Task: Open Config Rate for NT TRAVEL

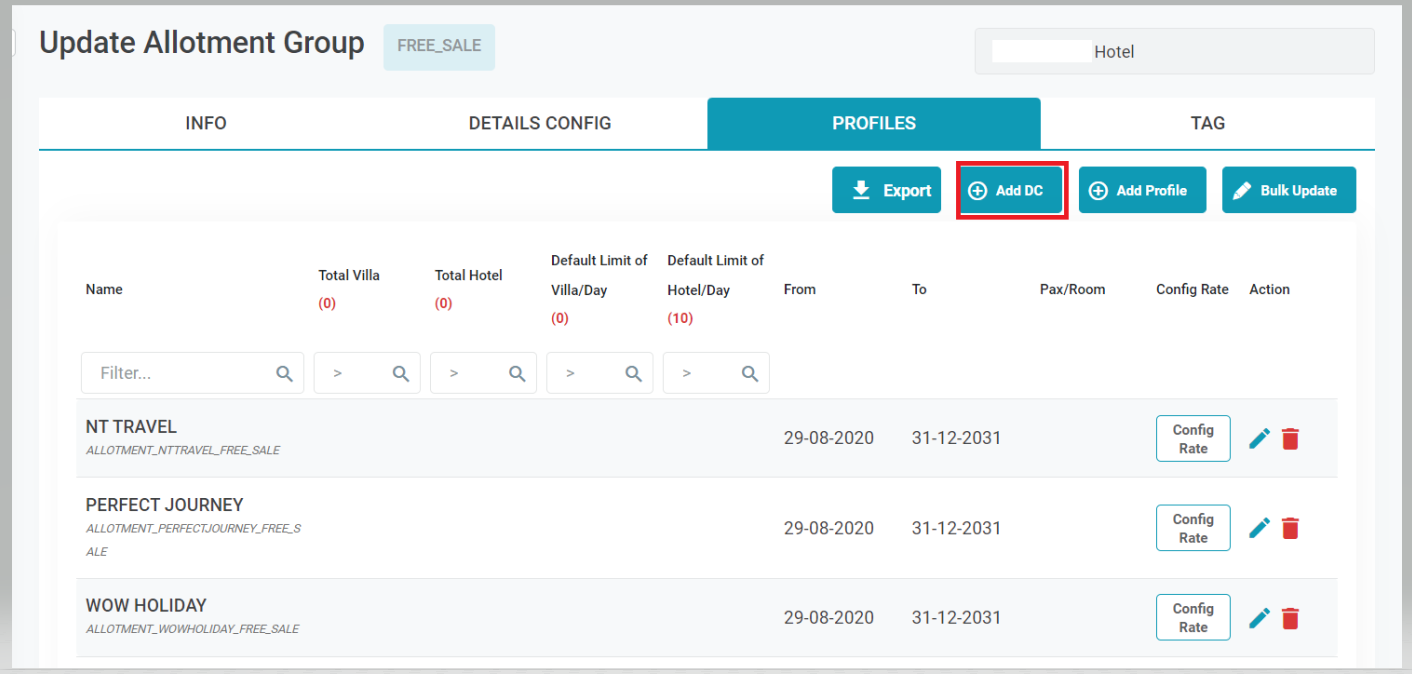Action: pos(1192,438)
